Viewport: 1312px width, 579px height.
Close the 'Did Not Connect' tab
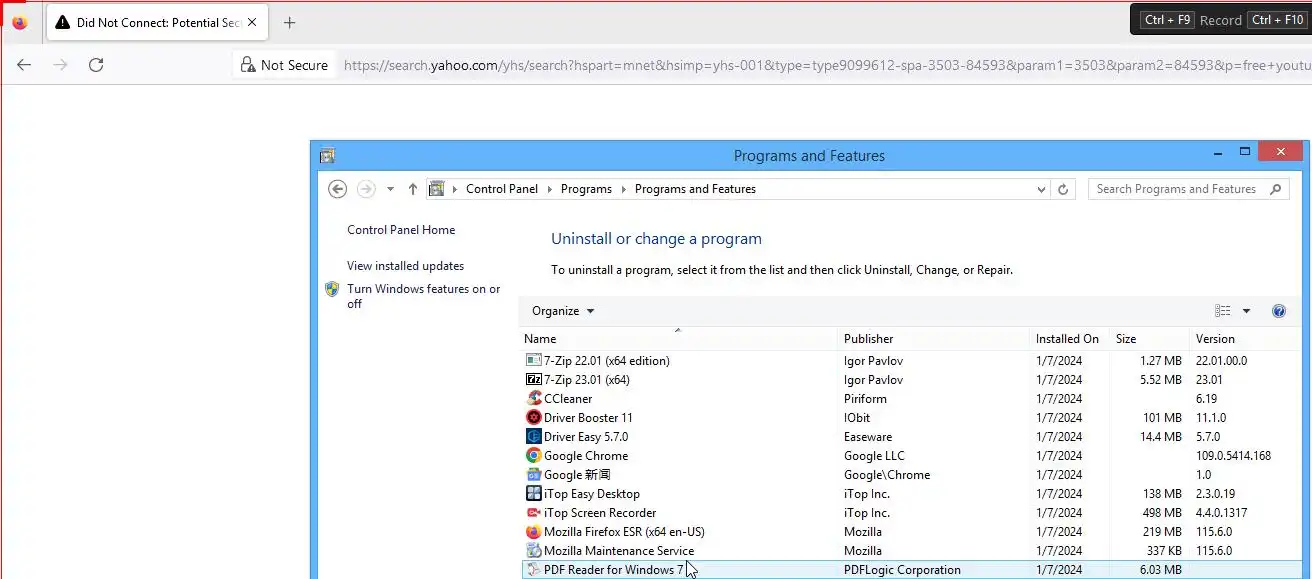(250, 22)
